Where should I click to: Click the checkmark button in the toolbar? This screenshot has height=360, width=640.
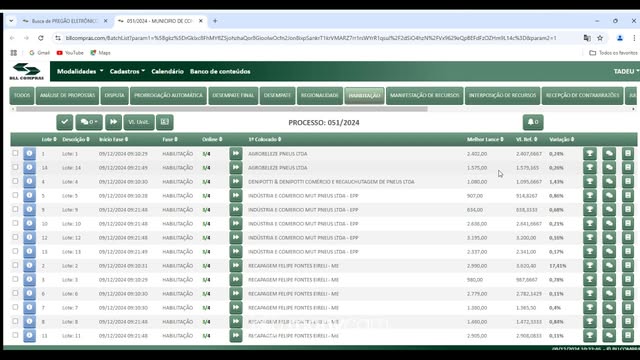click(x=64, y=122)
